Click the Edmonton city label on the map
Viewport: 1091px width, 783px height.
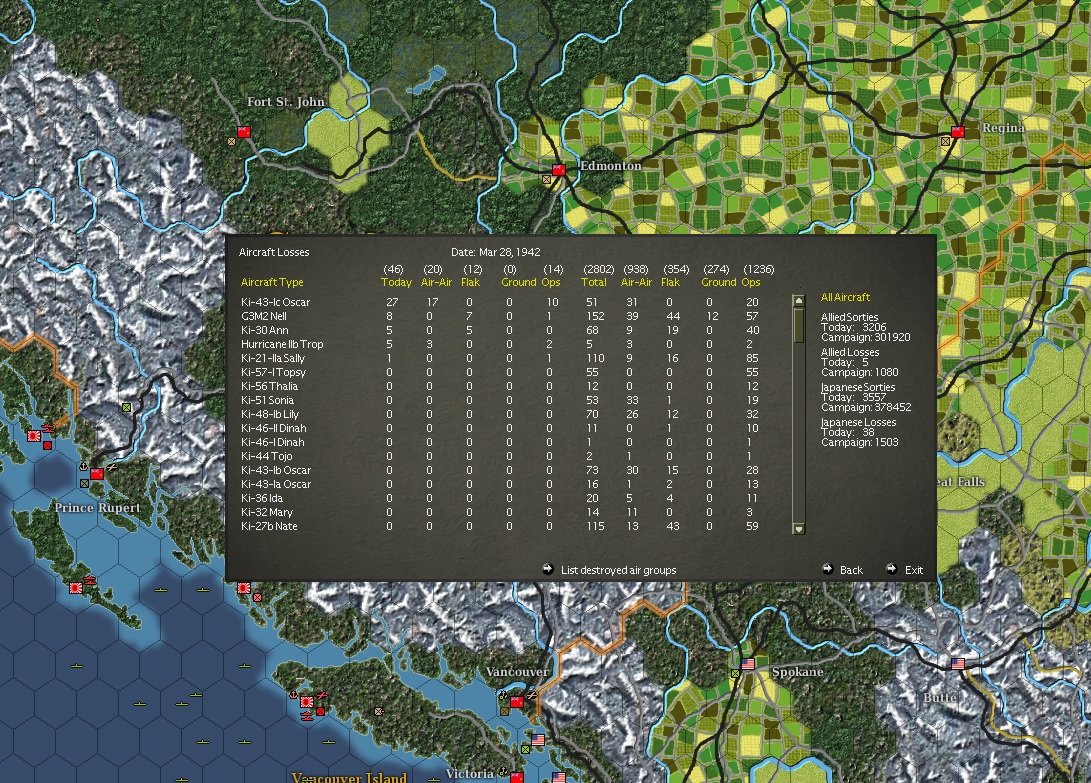coord(610,166)
